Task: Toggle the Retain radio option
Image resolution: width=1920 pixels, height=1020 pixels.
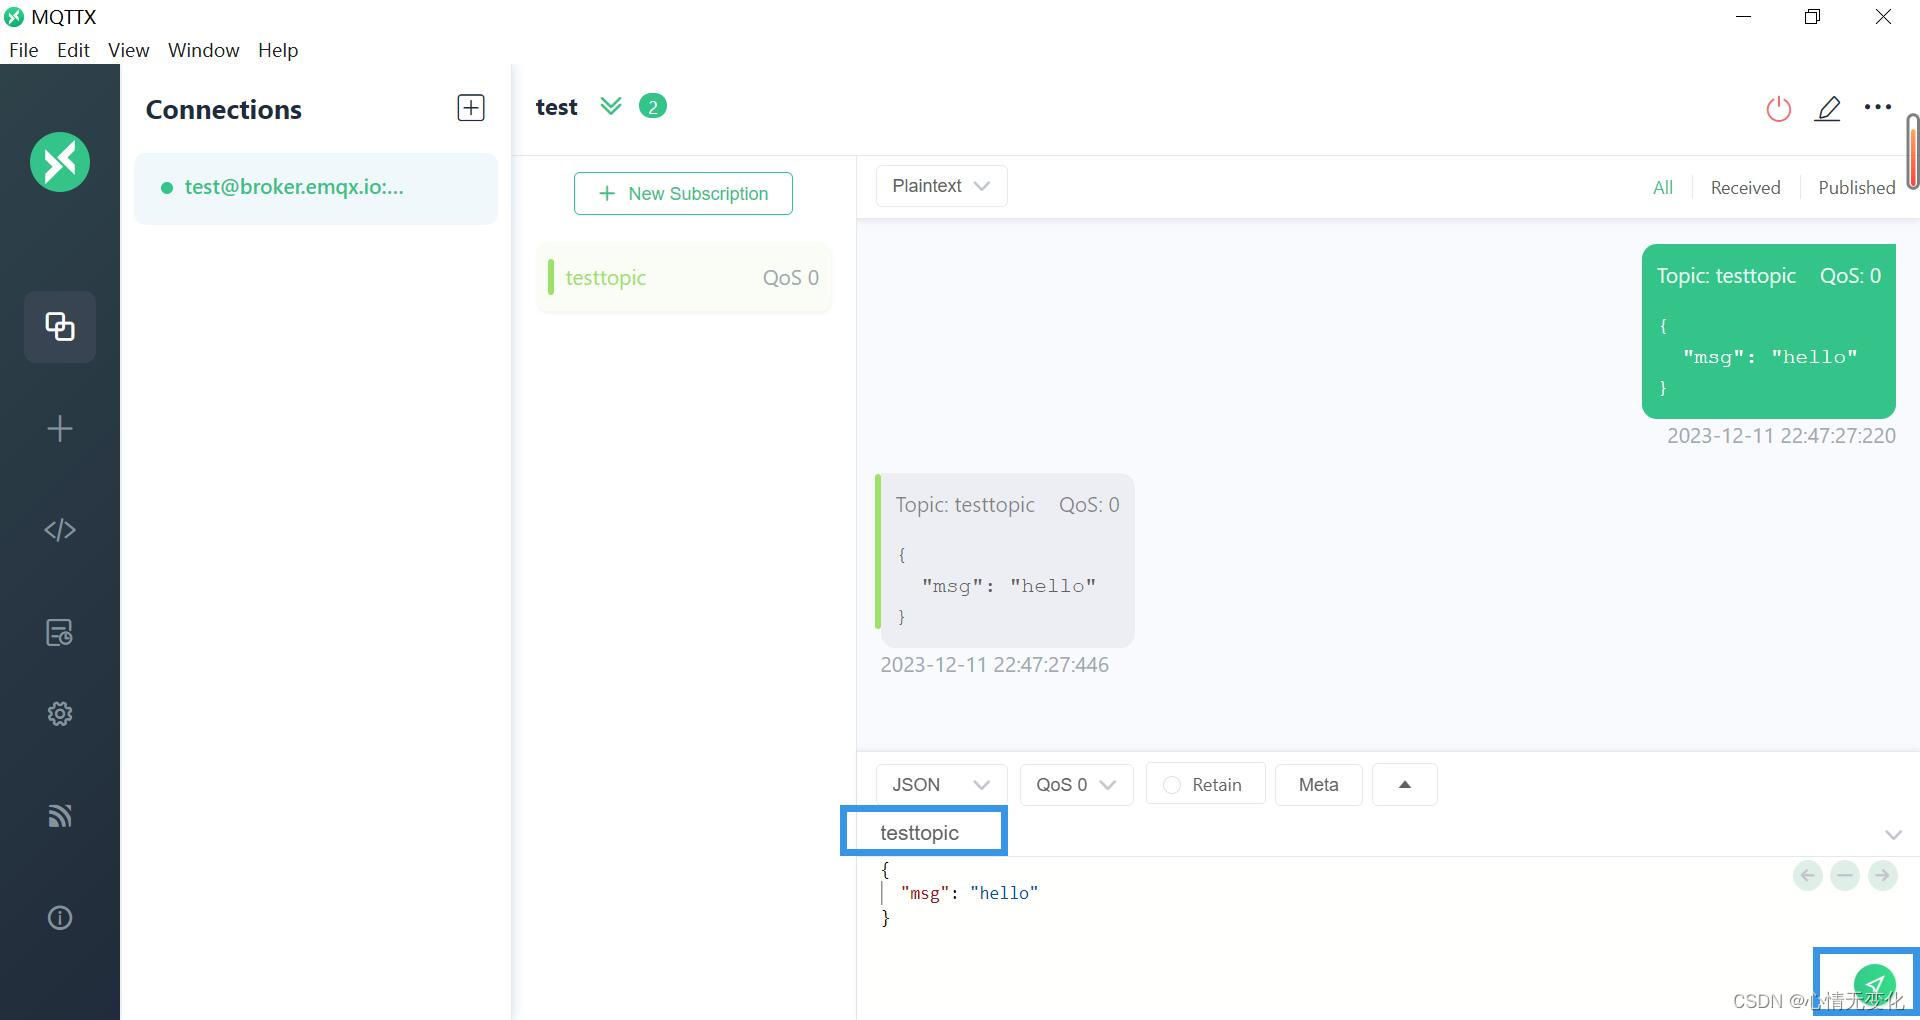Action: 1205,785
